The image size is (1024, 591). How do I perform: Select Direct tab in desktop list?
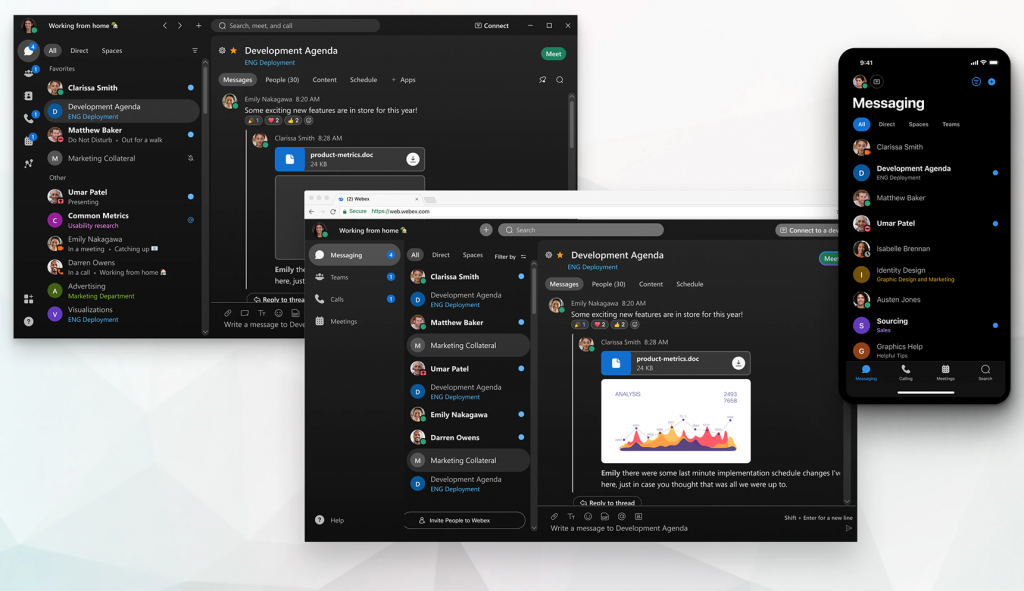(x=79, y=50)
